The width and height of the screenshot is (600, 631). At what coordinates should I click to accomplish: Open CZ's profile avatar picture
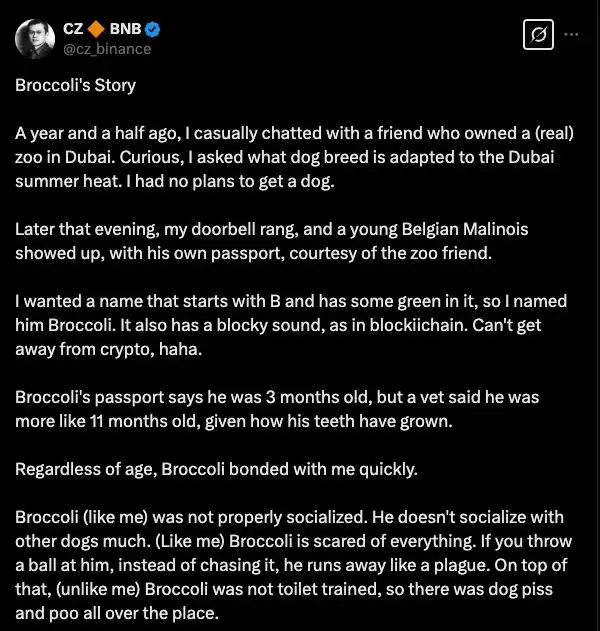click(x=35, y=37)
